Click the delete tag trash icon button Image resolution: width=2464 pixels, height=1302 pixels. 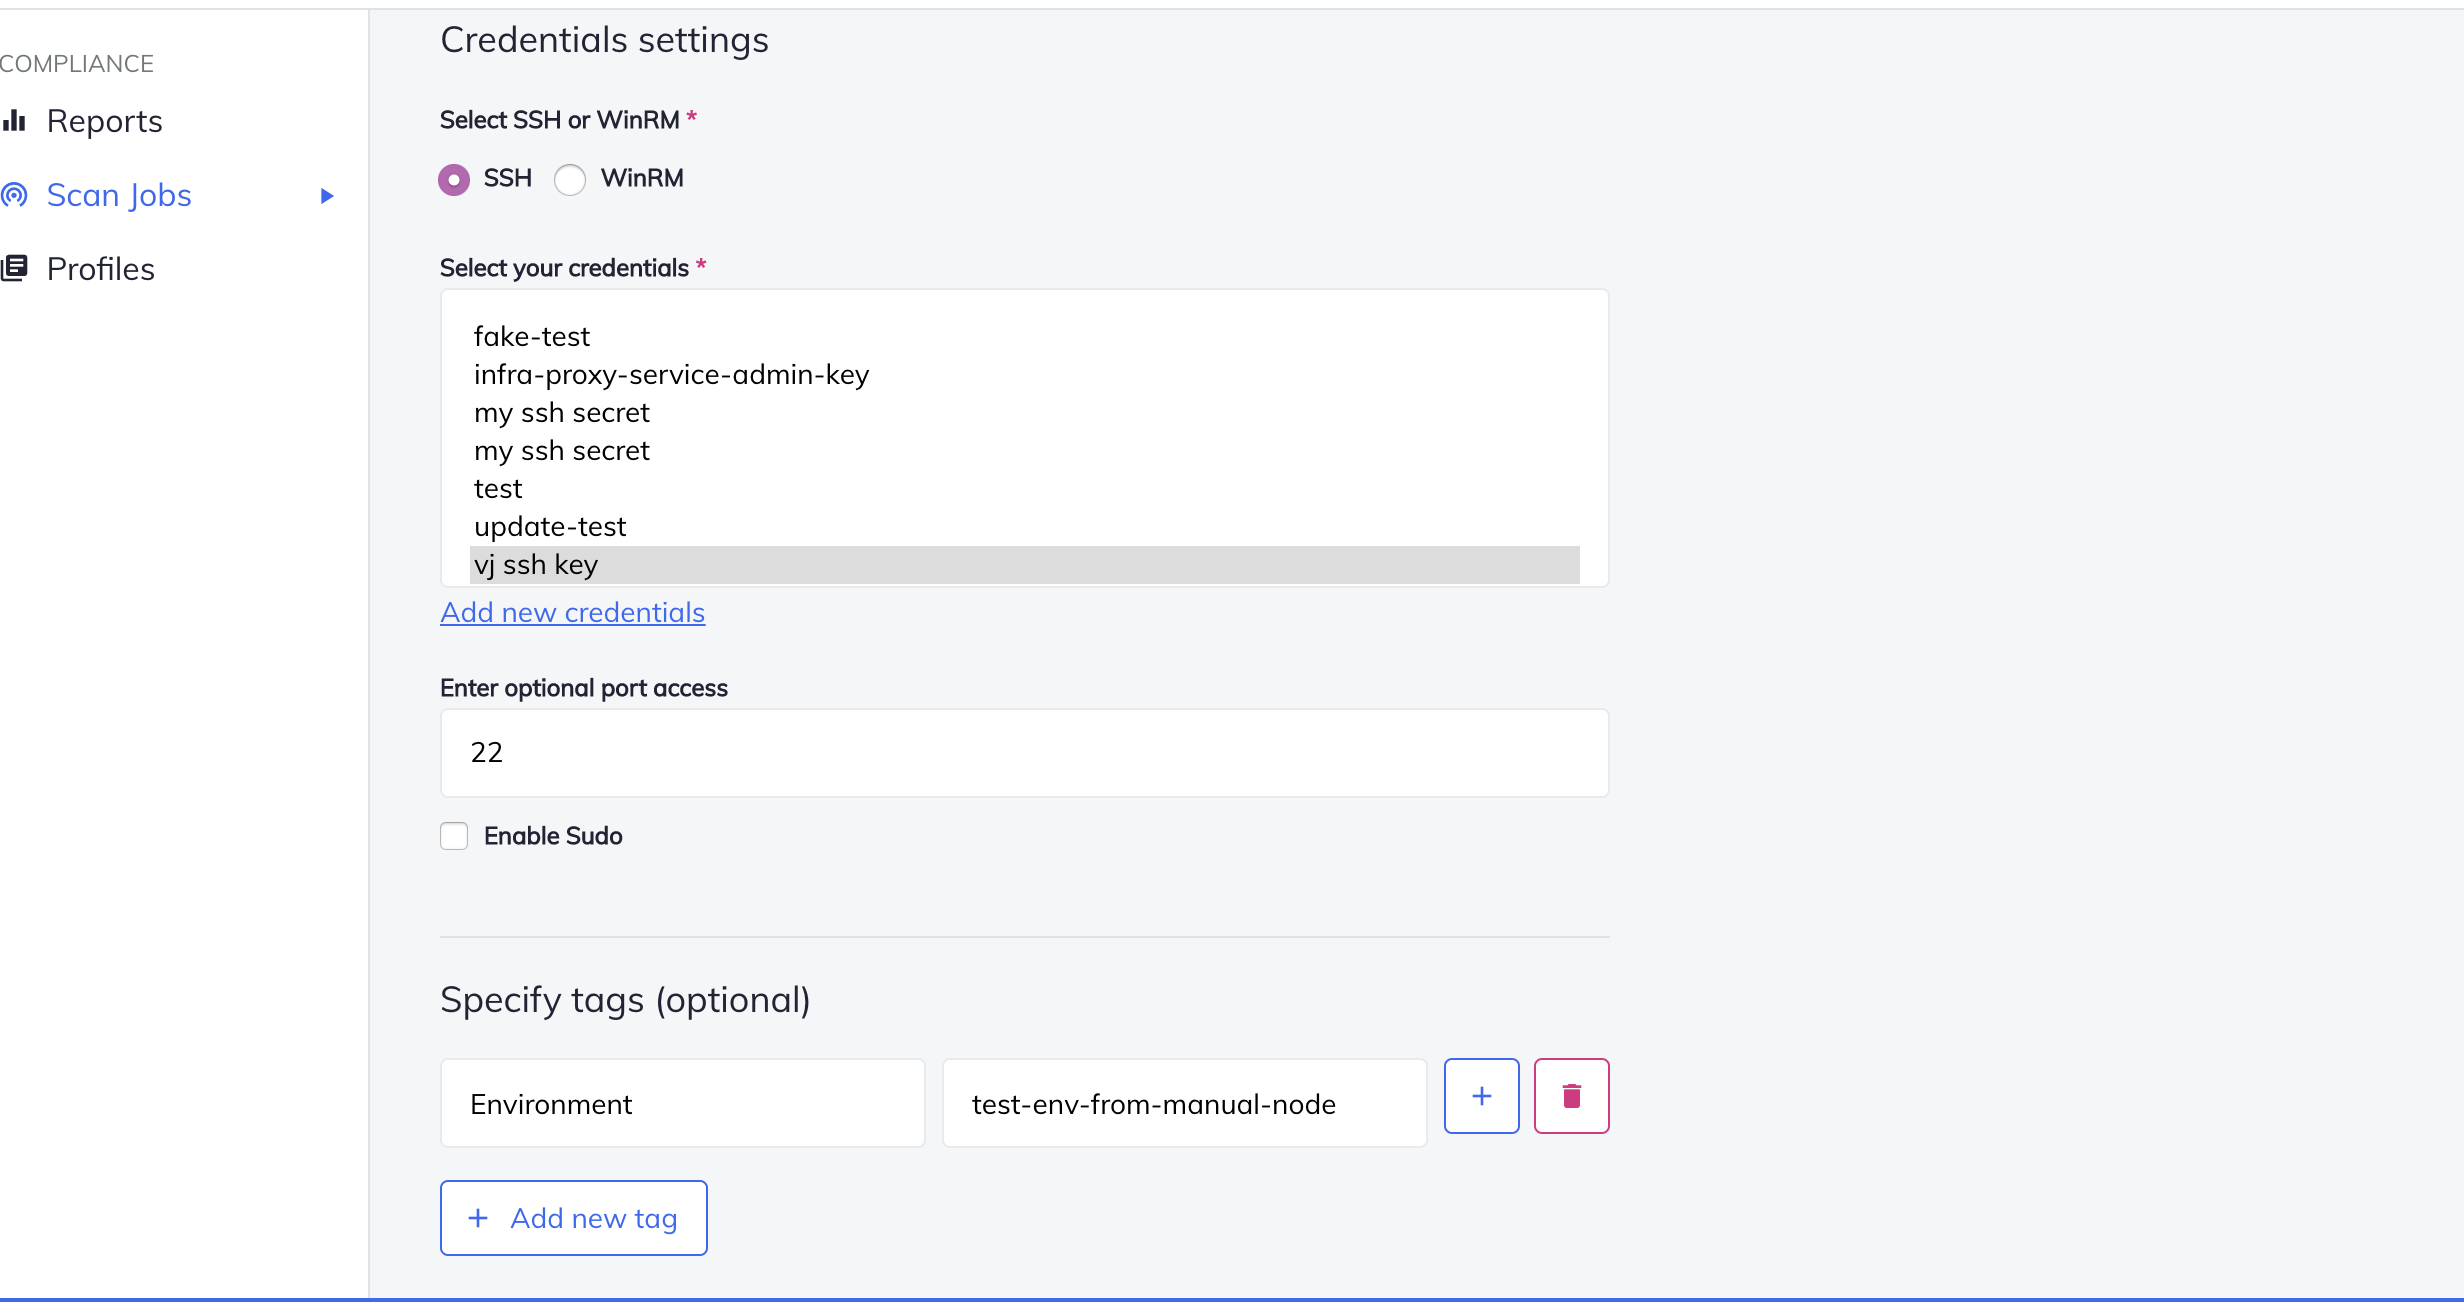coord(1569,1097)
